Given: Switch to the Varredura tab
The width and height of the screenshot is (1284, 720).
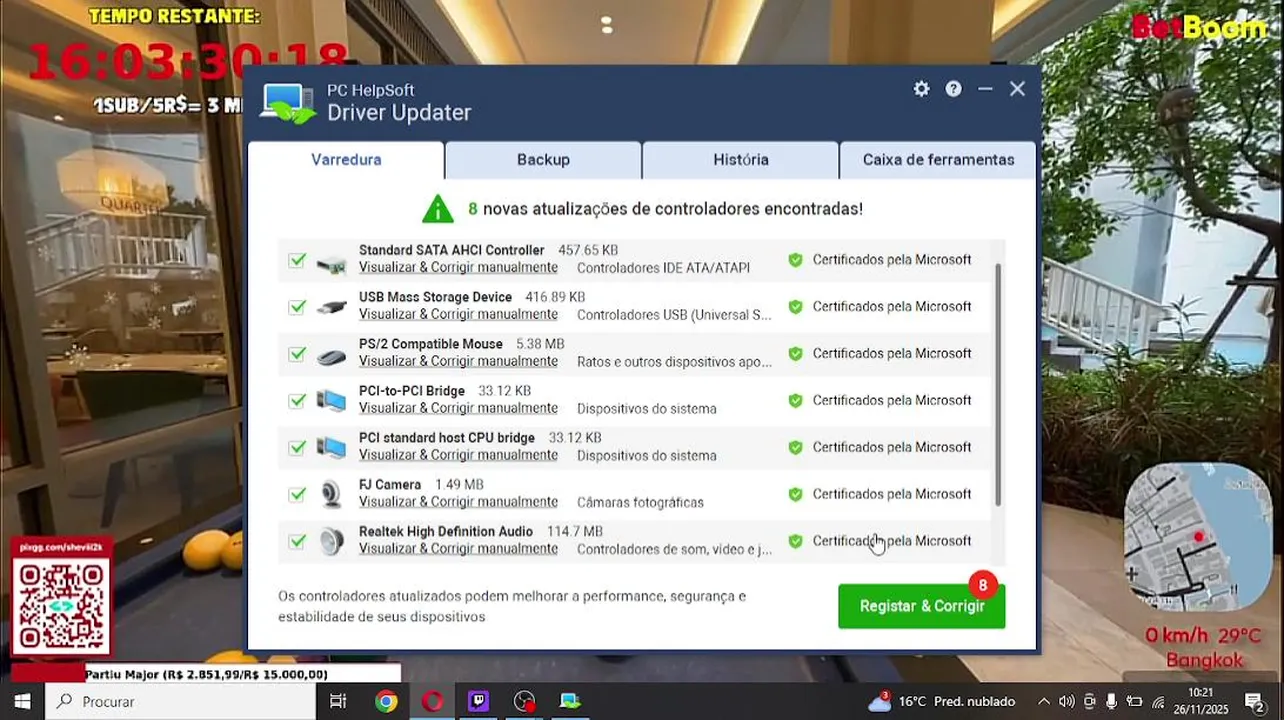Looking at the screenshot, I should pyautogui.click(x=346, y=160).
